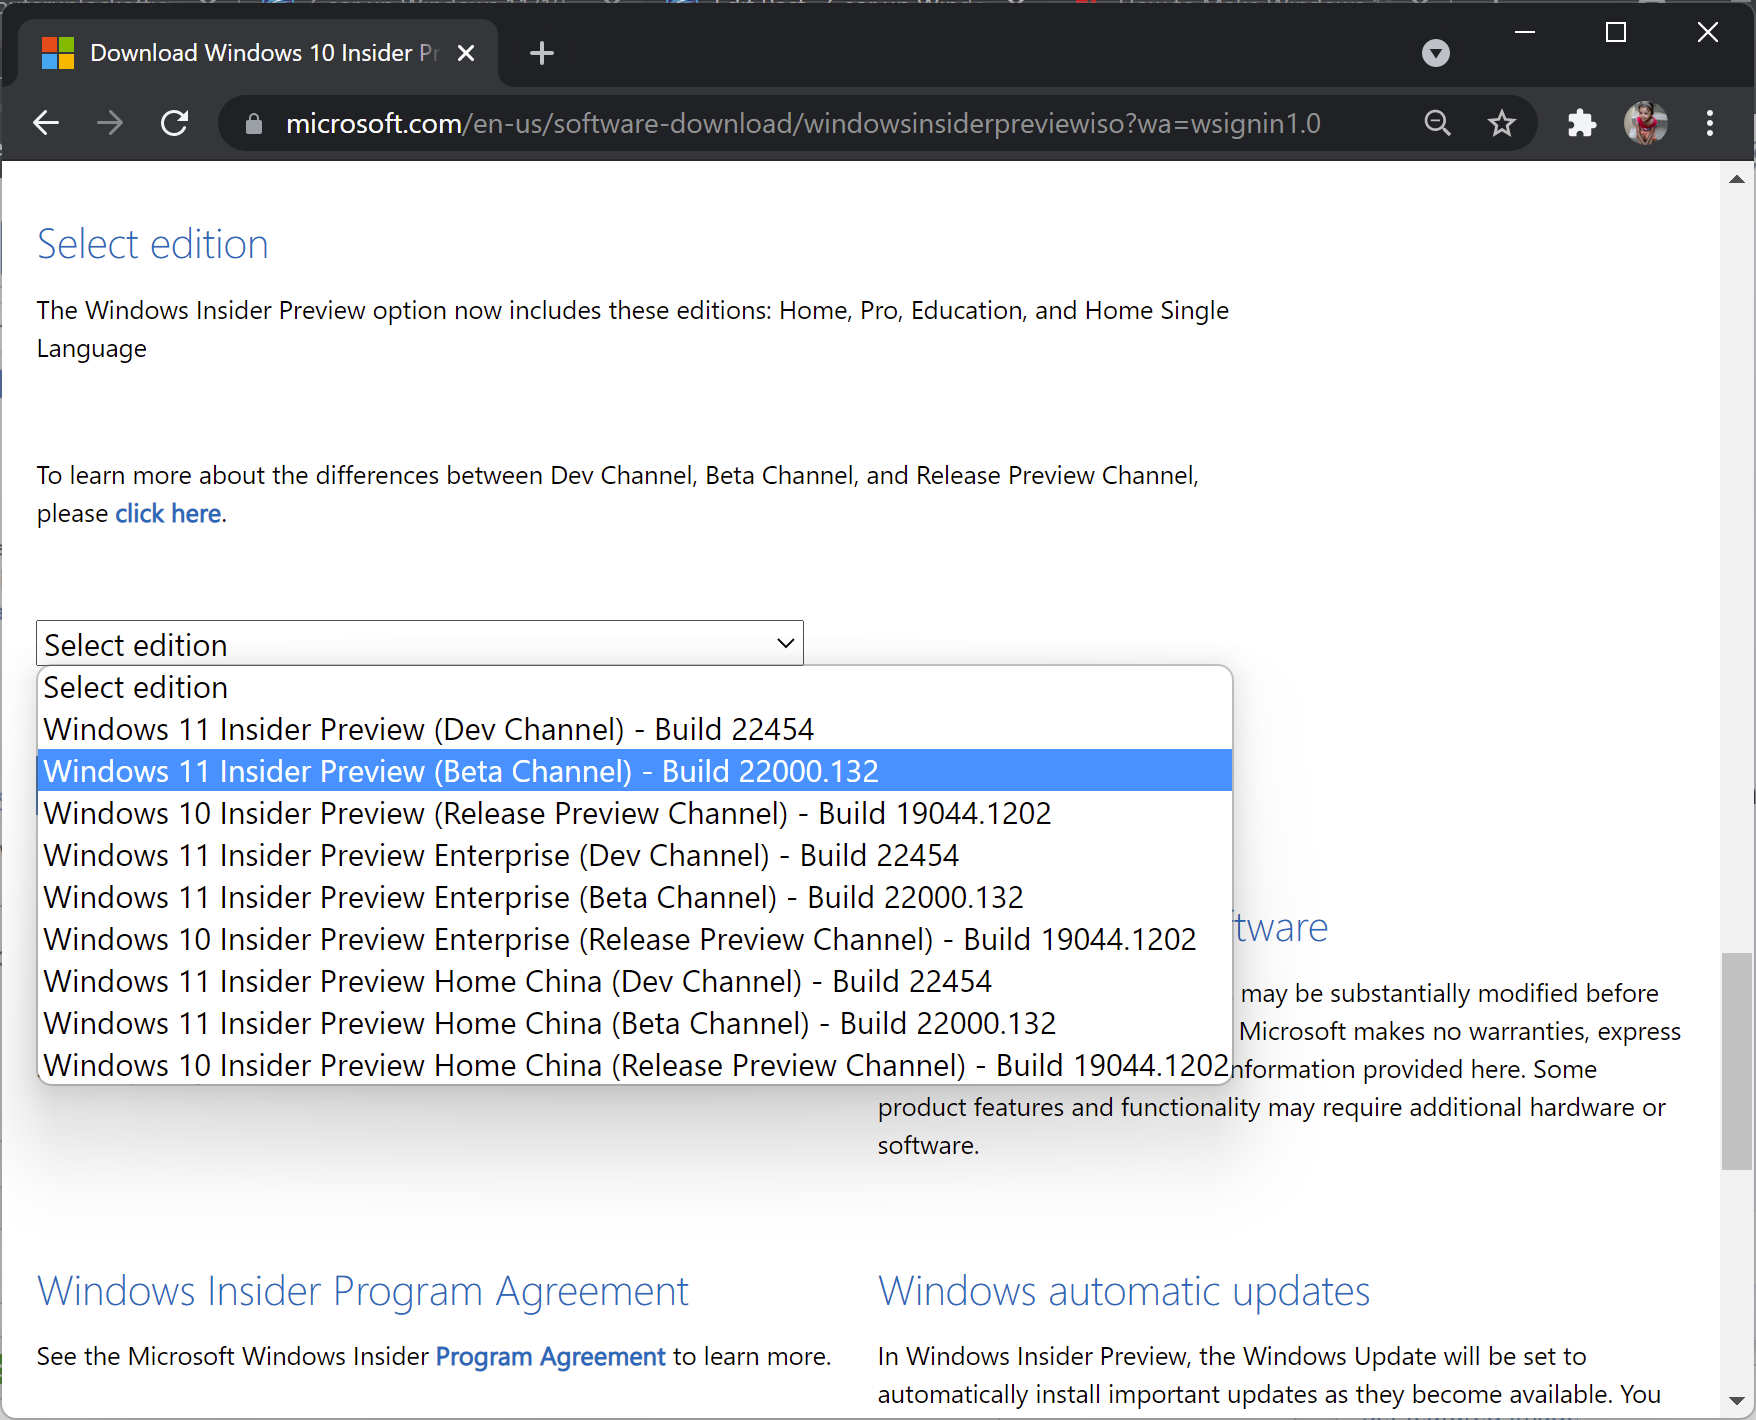The width and height of the screenshot is (1756, 1420).
Task: Minimize the Chrome window
Action: (1524, 32)
